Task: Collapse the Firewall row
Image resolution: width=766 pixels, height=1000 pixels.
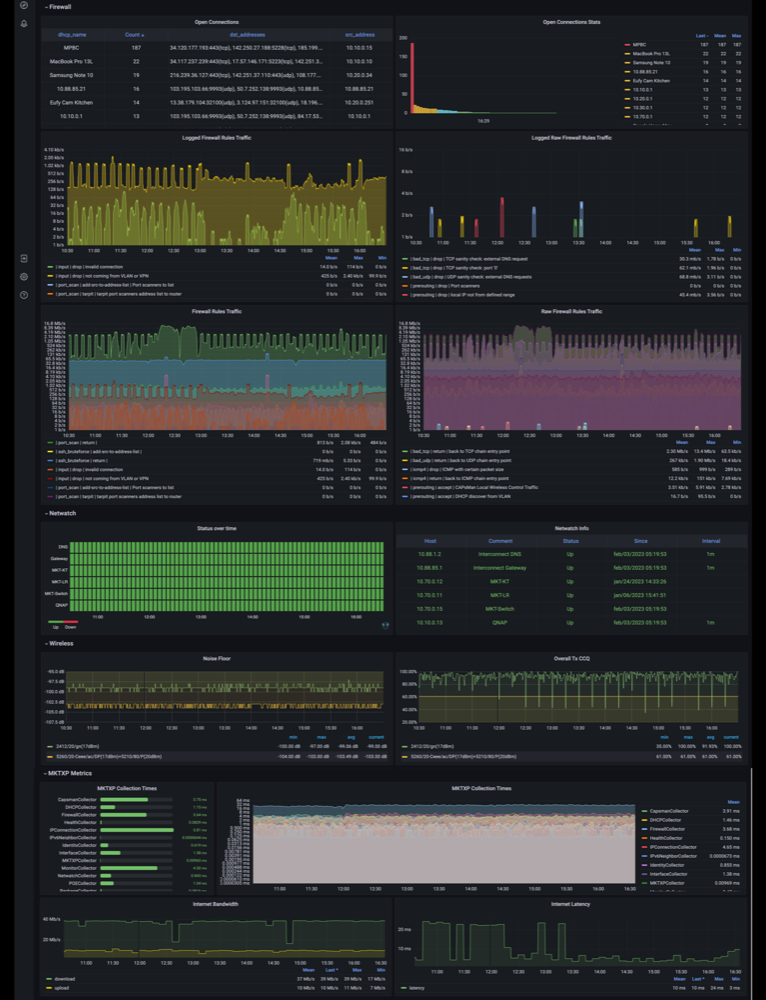Action: [58, 6]
